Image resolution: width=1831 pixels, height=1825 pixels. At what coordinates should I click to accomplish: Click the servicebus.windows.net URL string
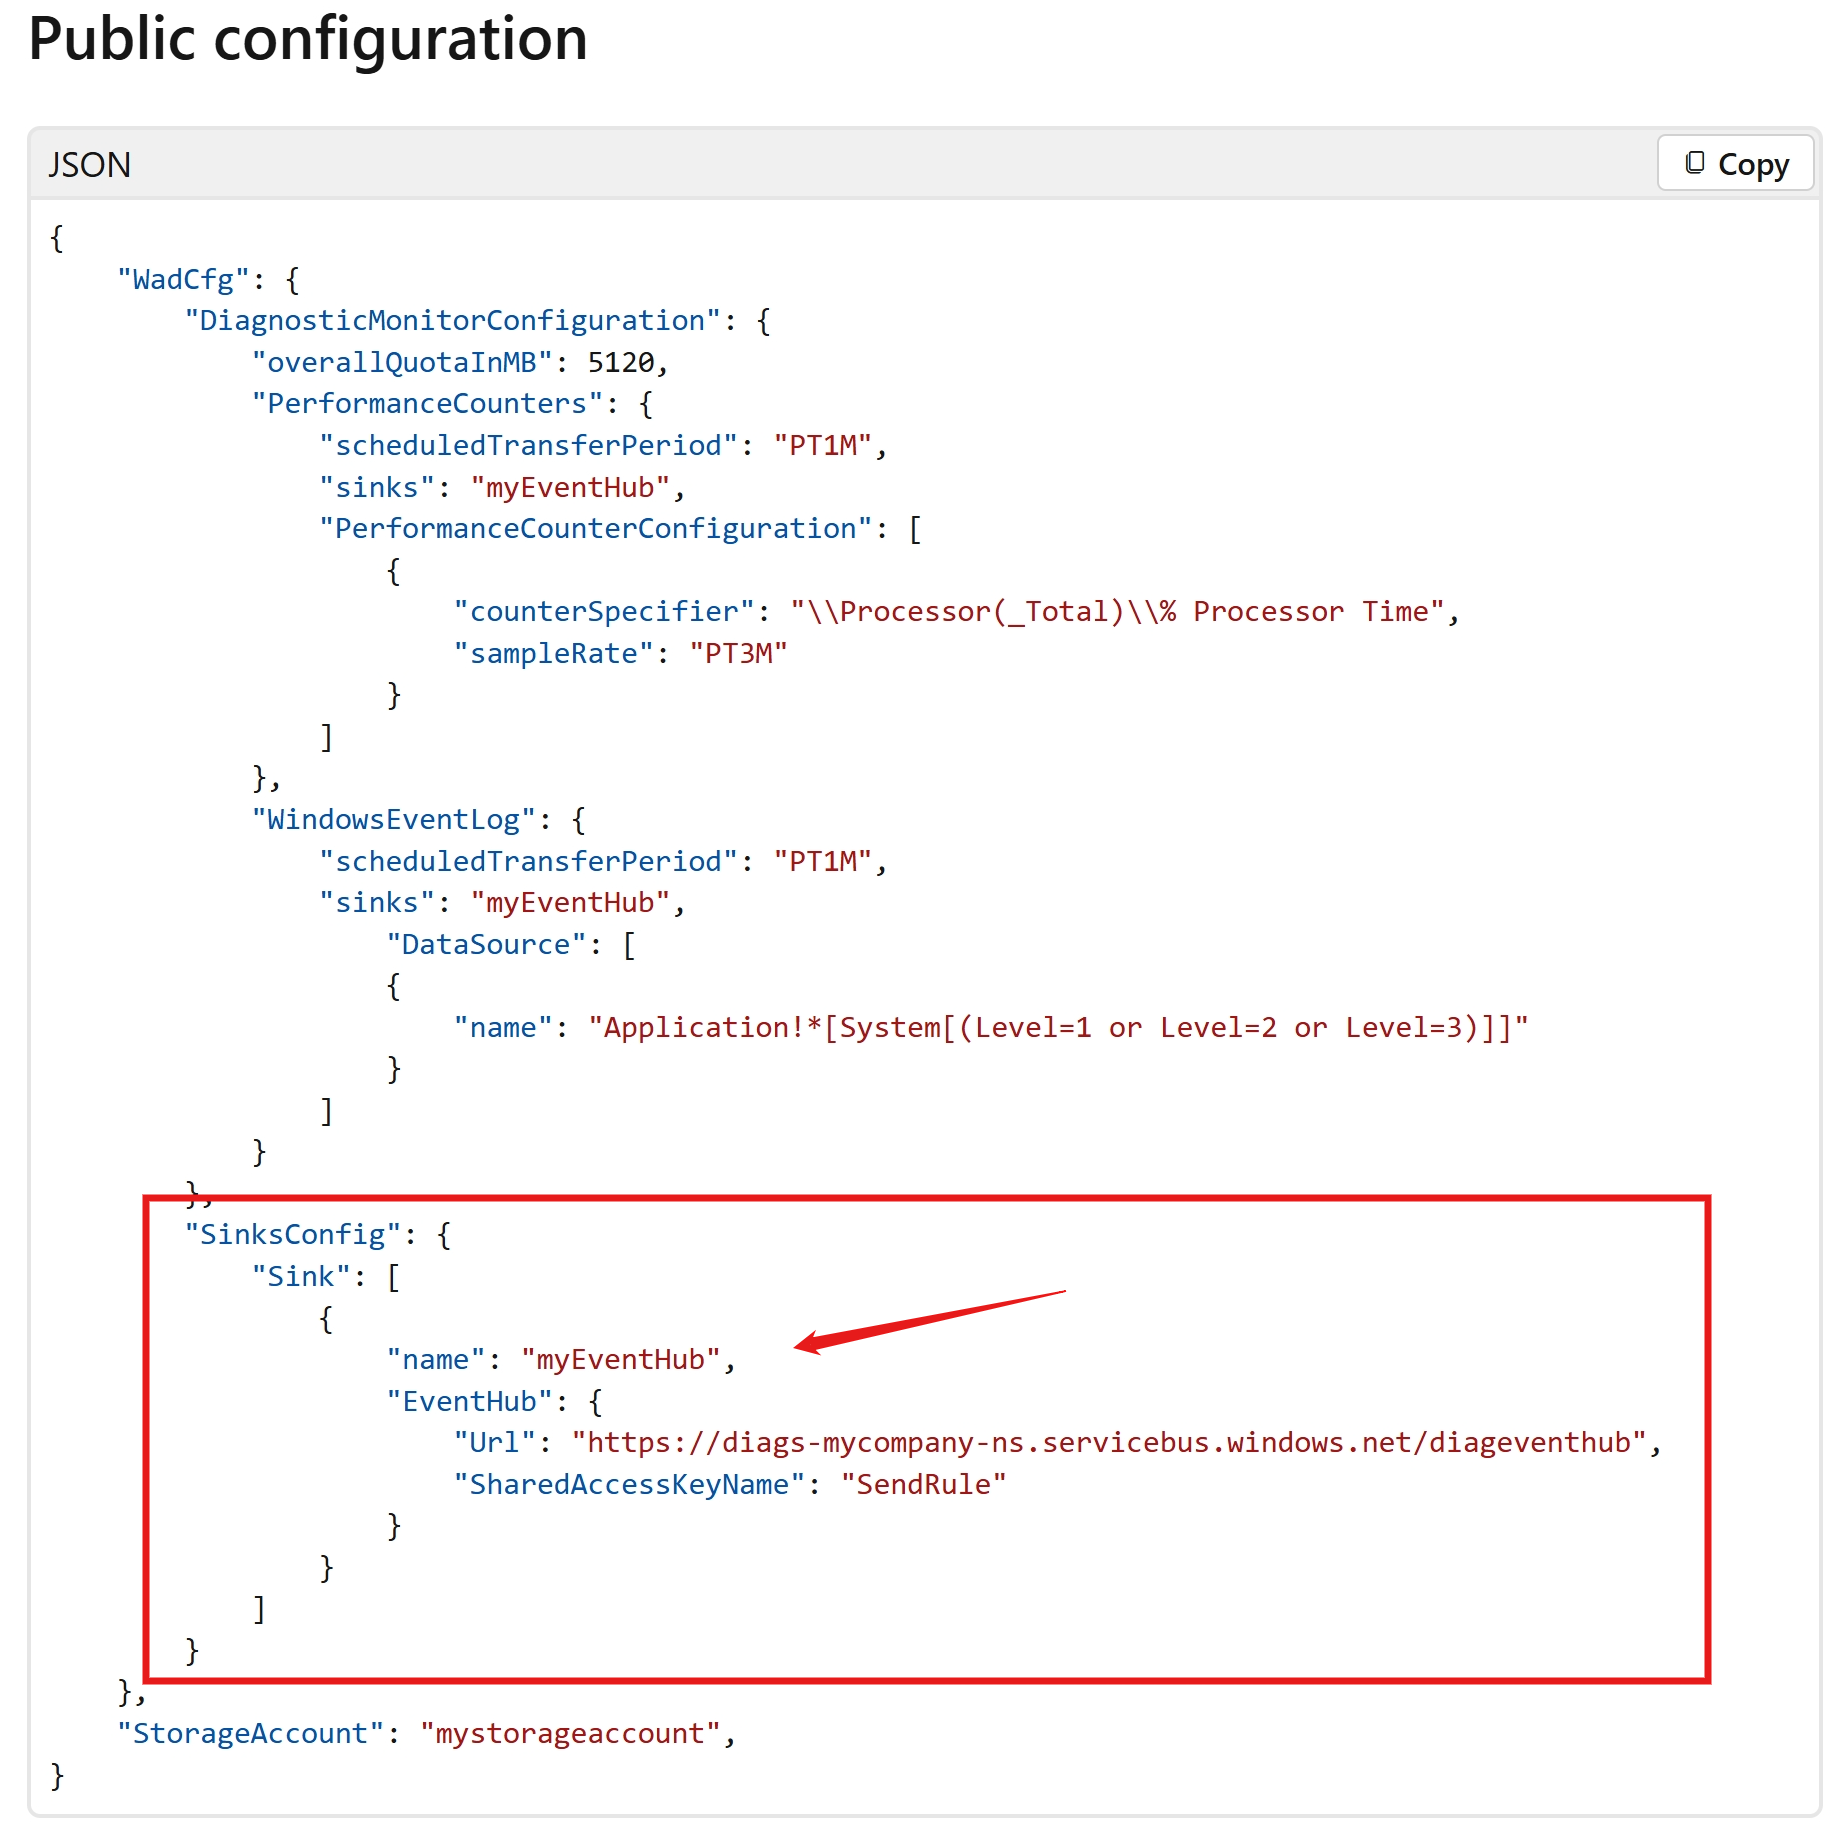point(1109,1443)
